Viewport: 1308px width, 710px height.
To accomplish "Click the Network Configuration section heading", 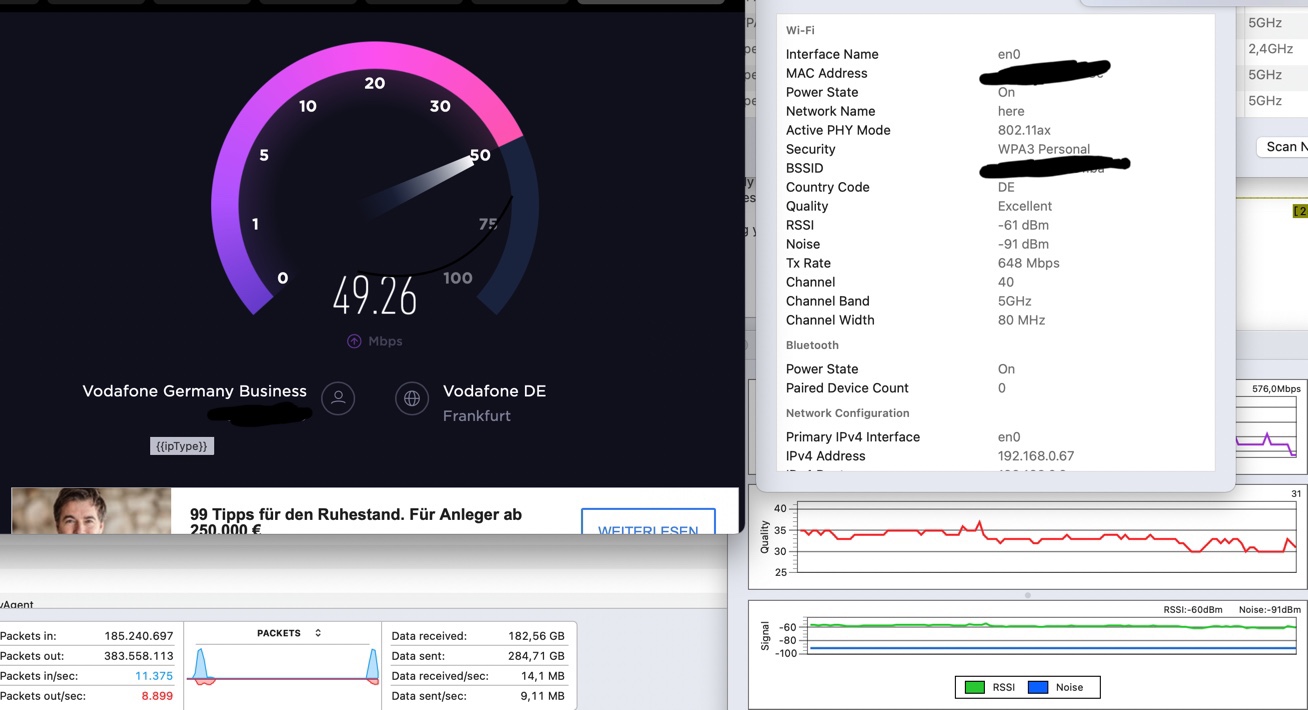I will [x=848, y=413].
